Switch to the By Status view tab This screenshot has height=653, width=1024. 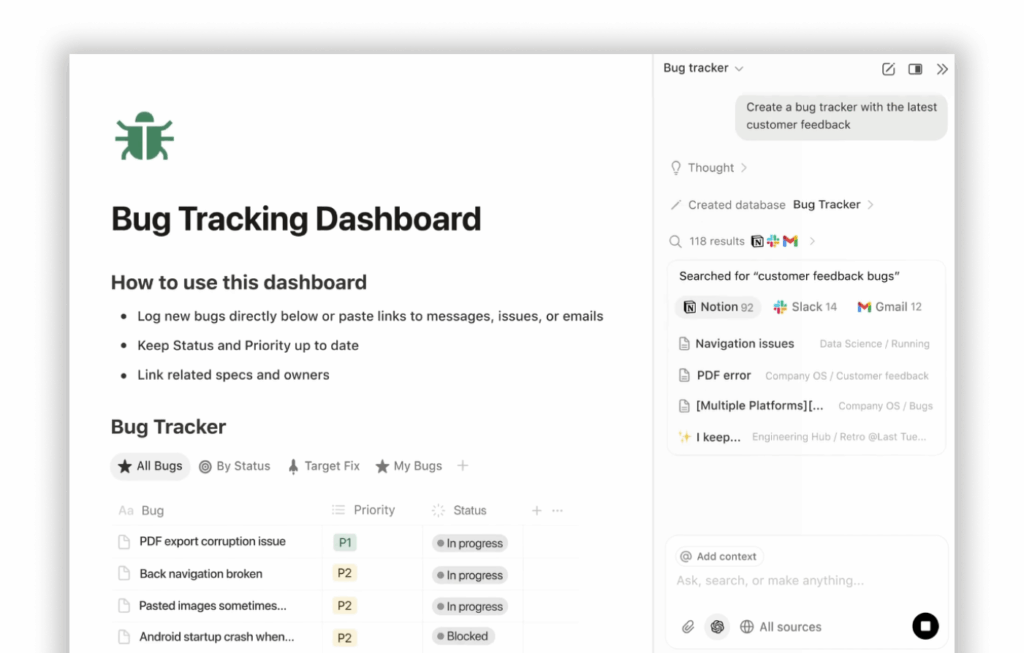click(x=235, y=466)
